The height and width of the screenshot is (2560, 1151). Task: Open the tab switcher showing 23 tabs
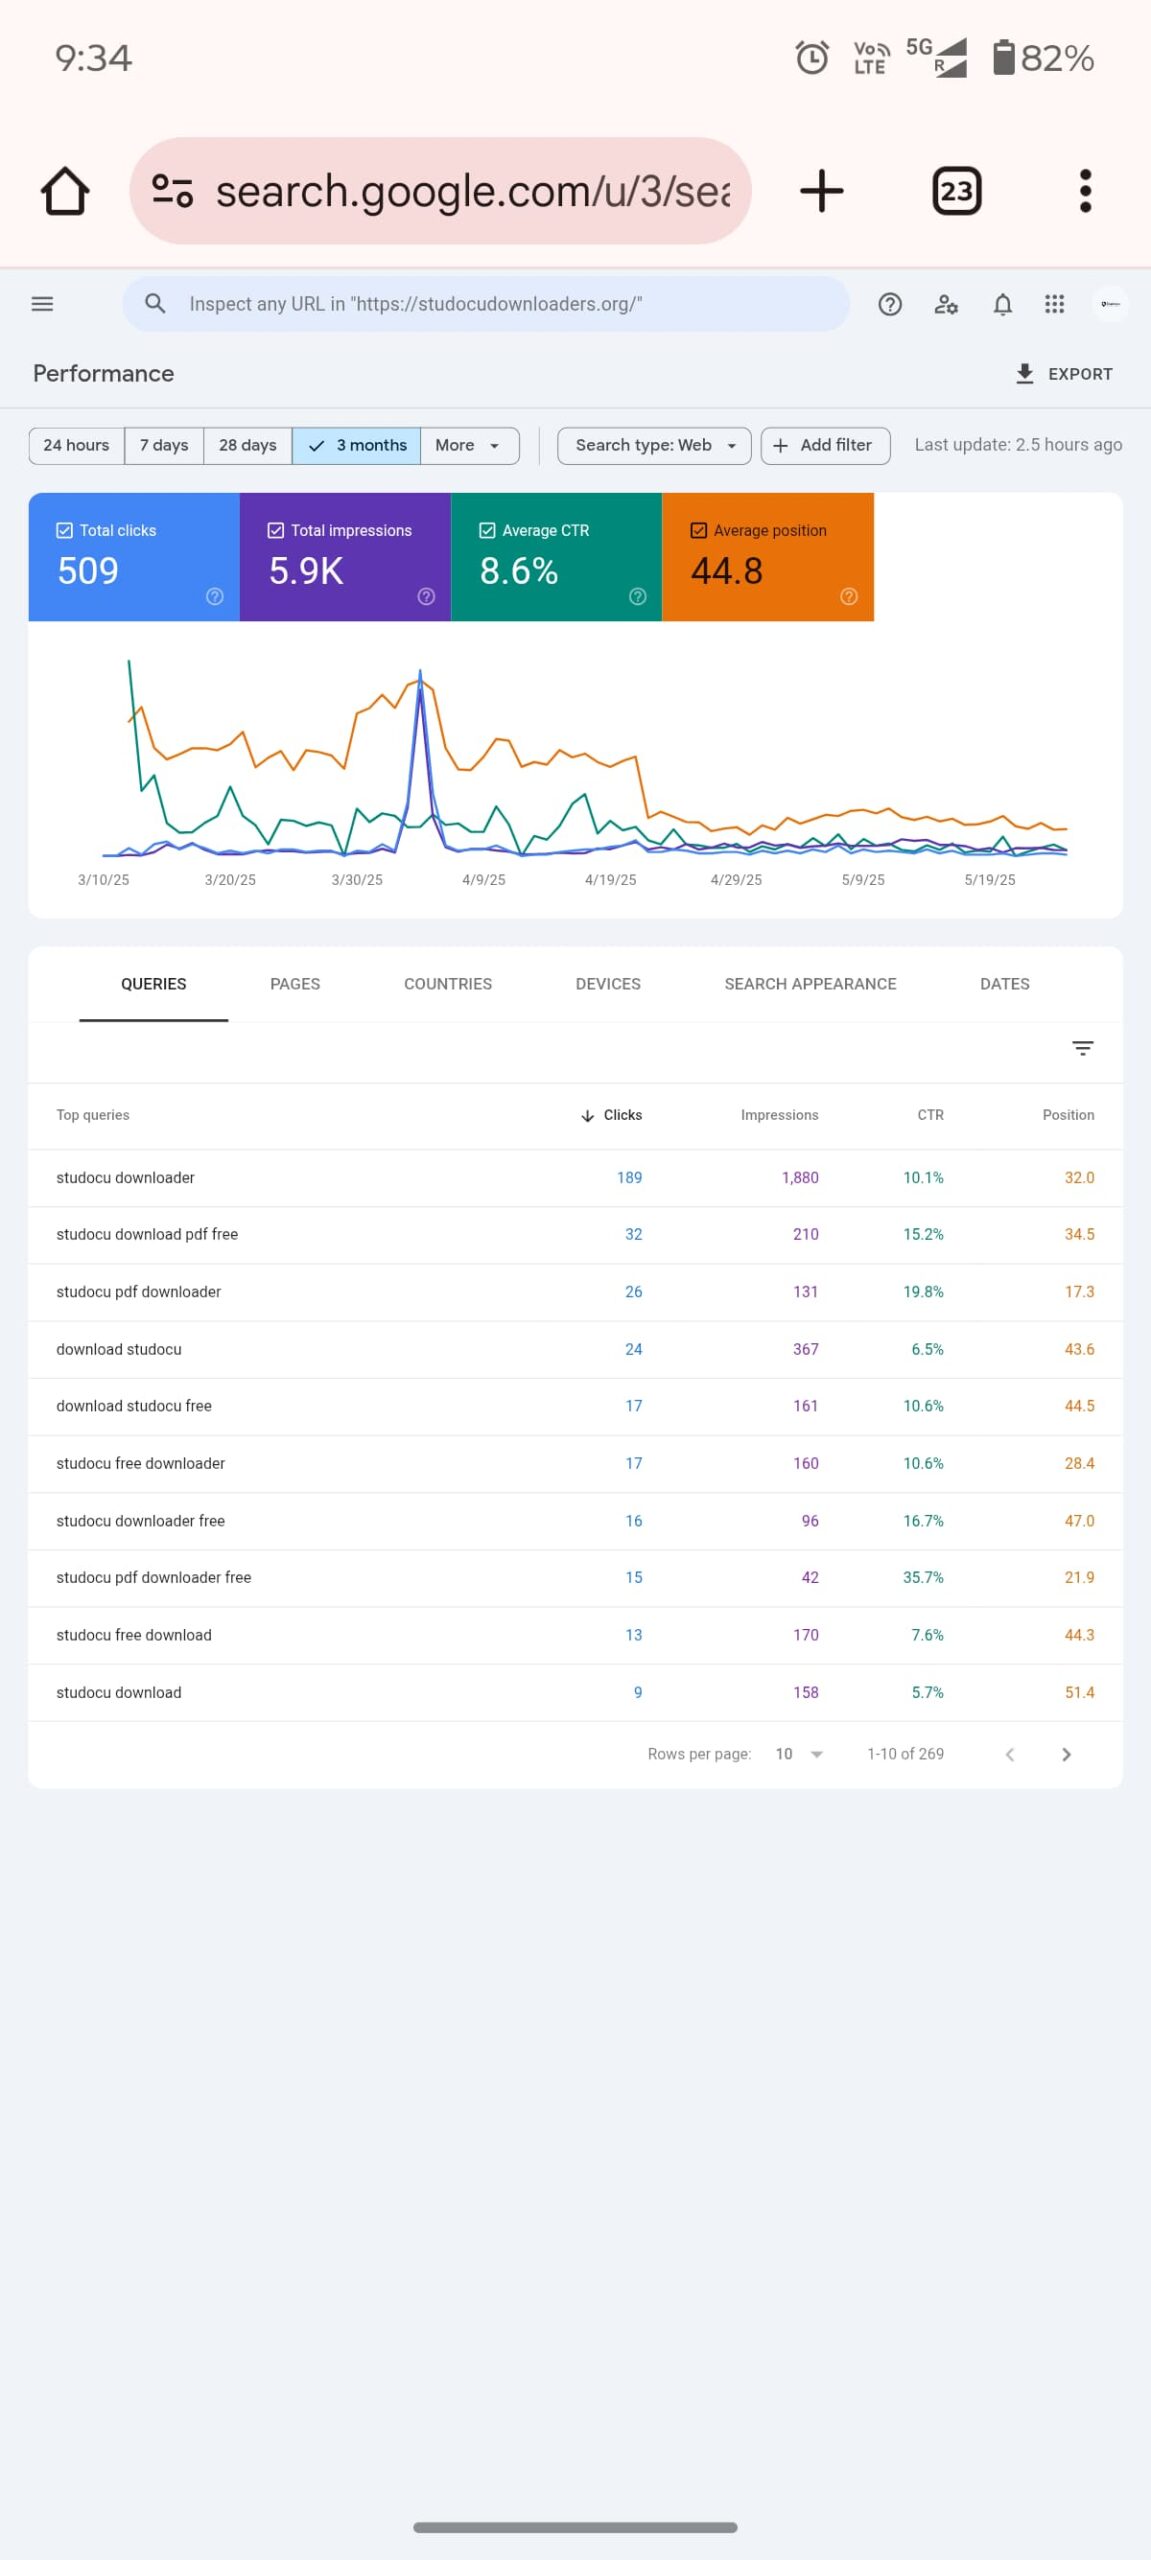pos(957,191)
